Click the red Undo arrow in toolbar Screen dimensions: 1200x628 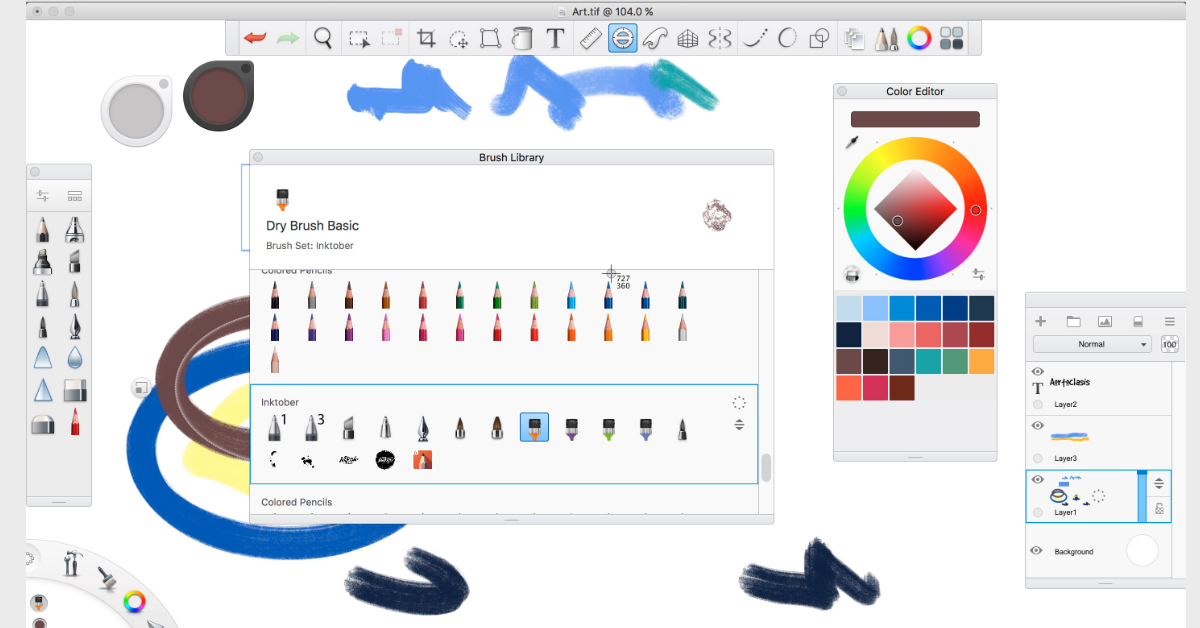(255, 38)
